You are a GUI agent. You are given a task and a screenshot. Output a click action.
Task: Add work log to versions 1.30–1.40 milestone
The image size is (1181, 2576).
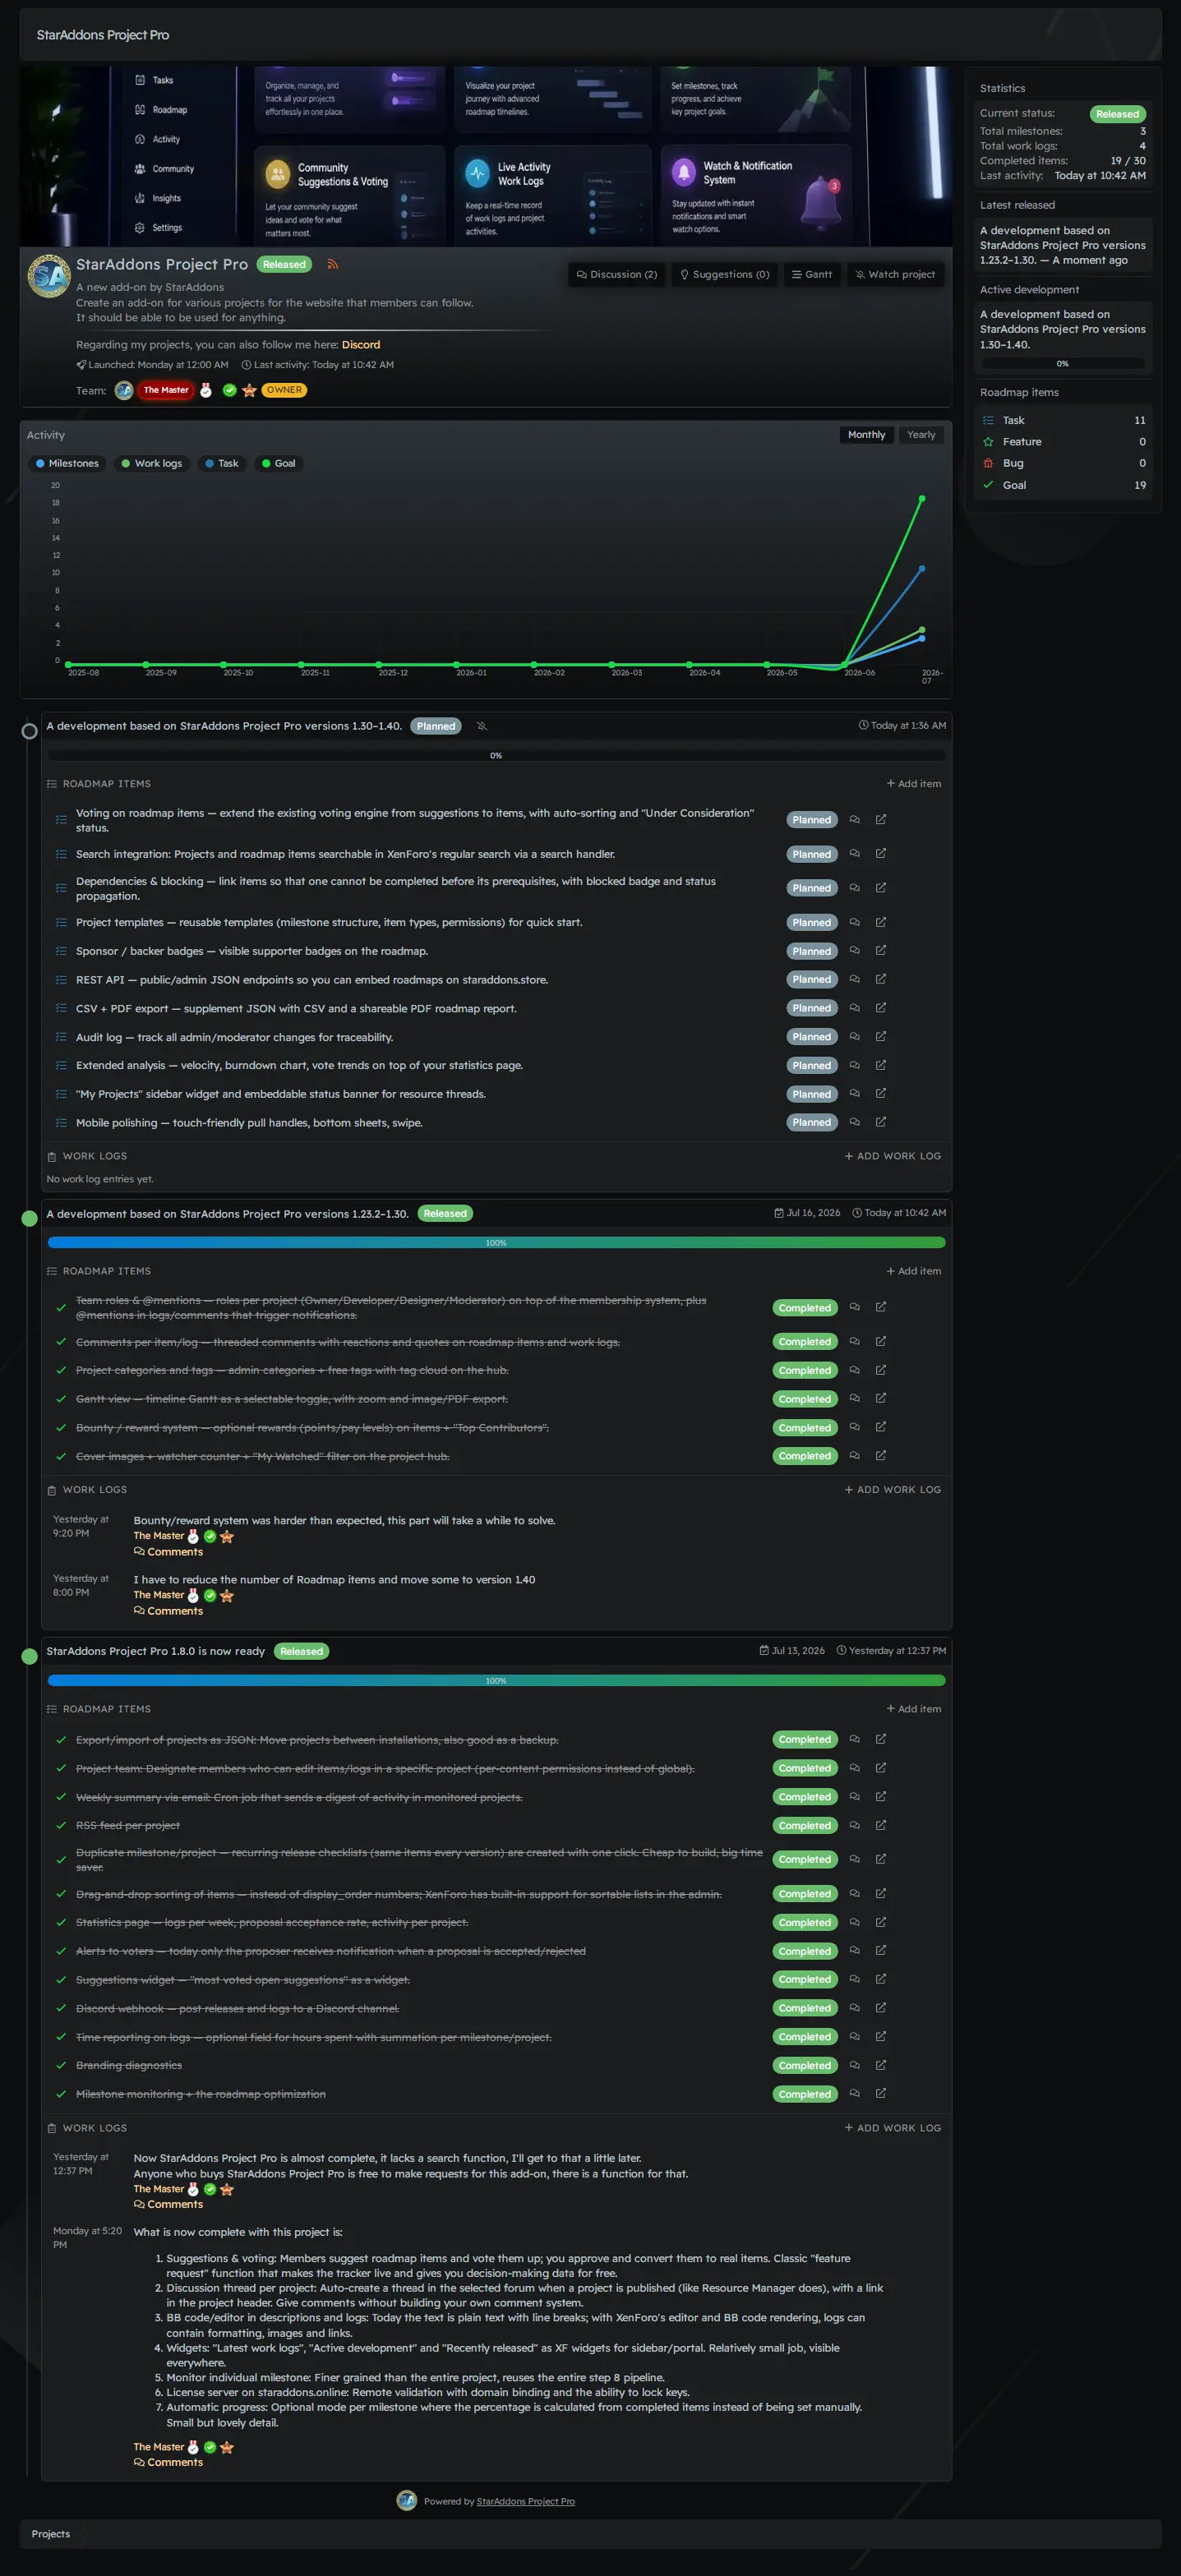pyautogui.click(x=893, y=1156)
